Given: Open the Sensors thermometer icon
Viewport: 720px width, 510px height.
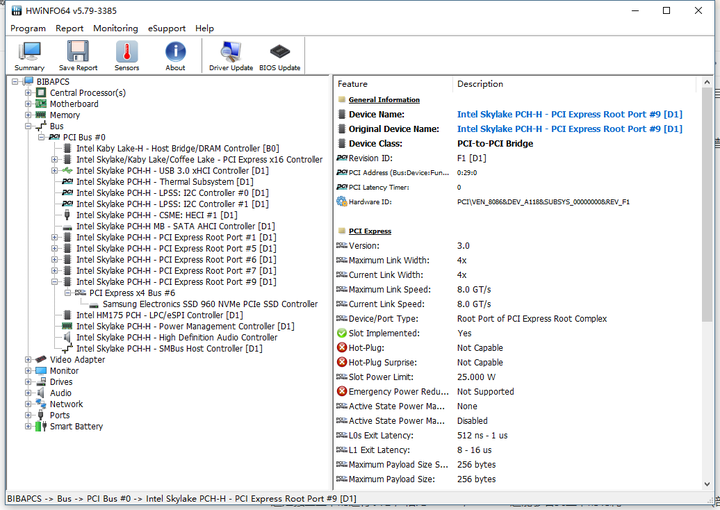Looking at the screenshot, I should tap(127, 51).
